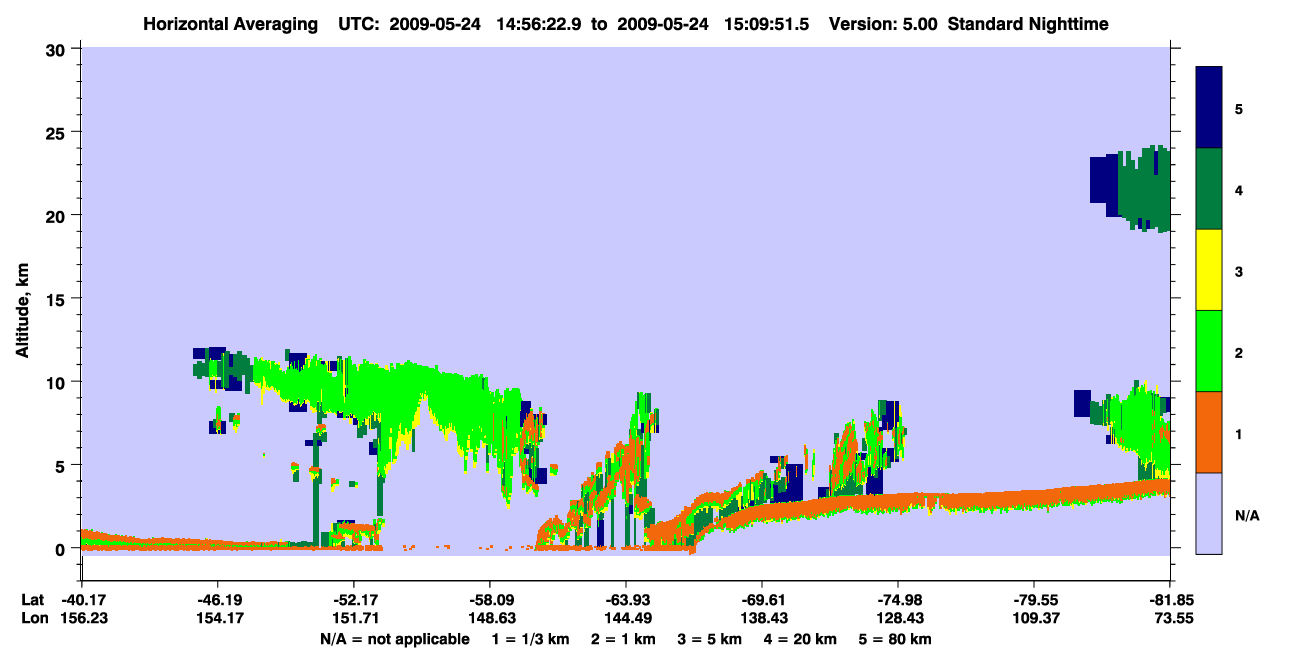
Task: Click 'Standard Nighttime' in the title
Action: point(1028,24)
